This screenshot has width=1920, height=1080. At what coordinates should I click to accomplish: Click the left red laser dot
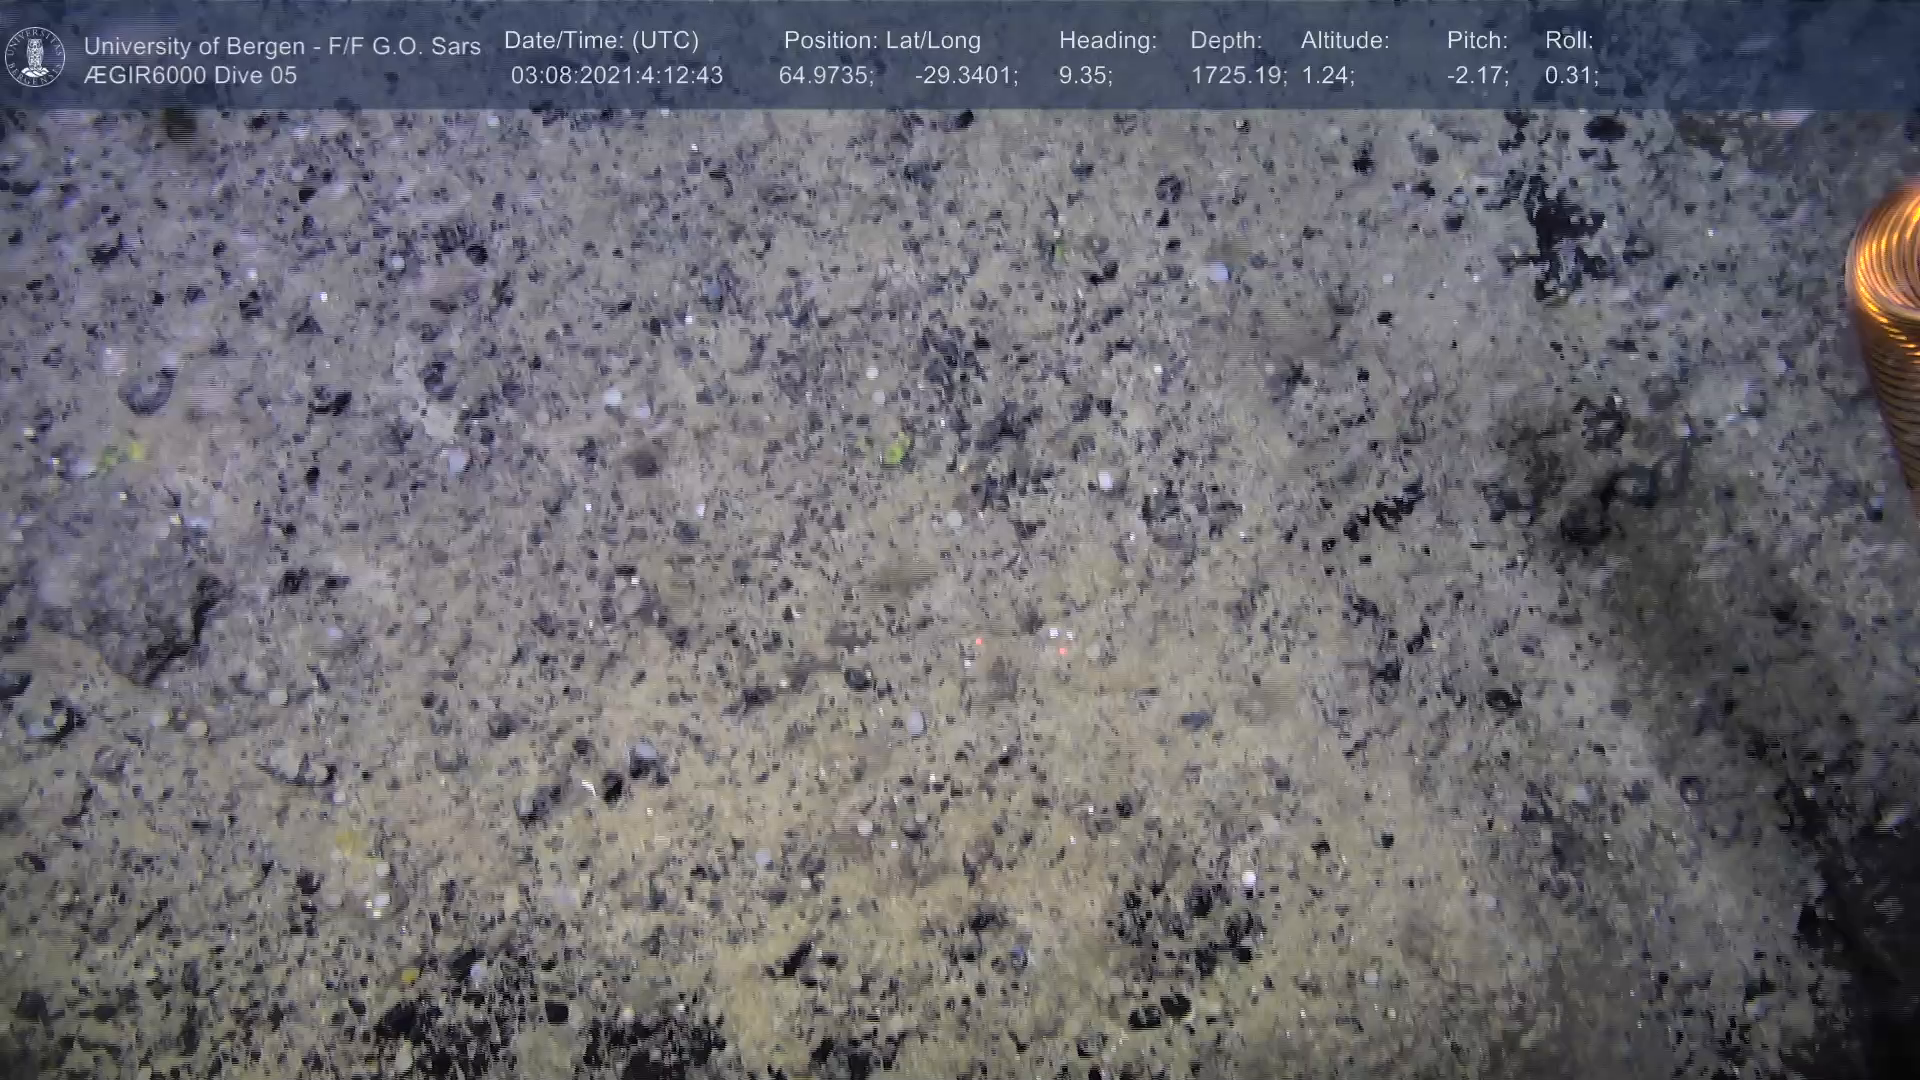click(x=978, y=641)
